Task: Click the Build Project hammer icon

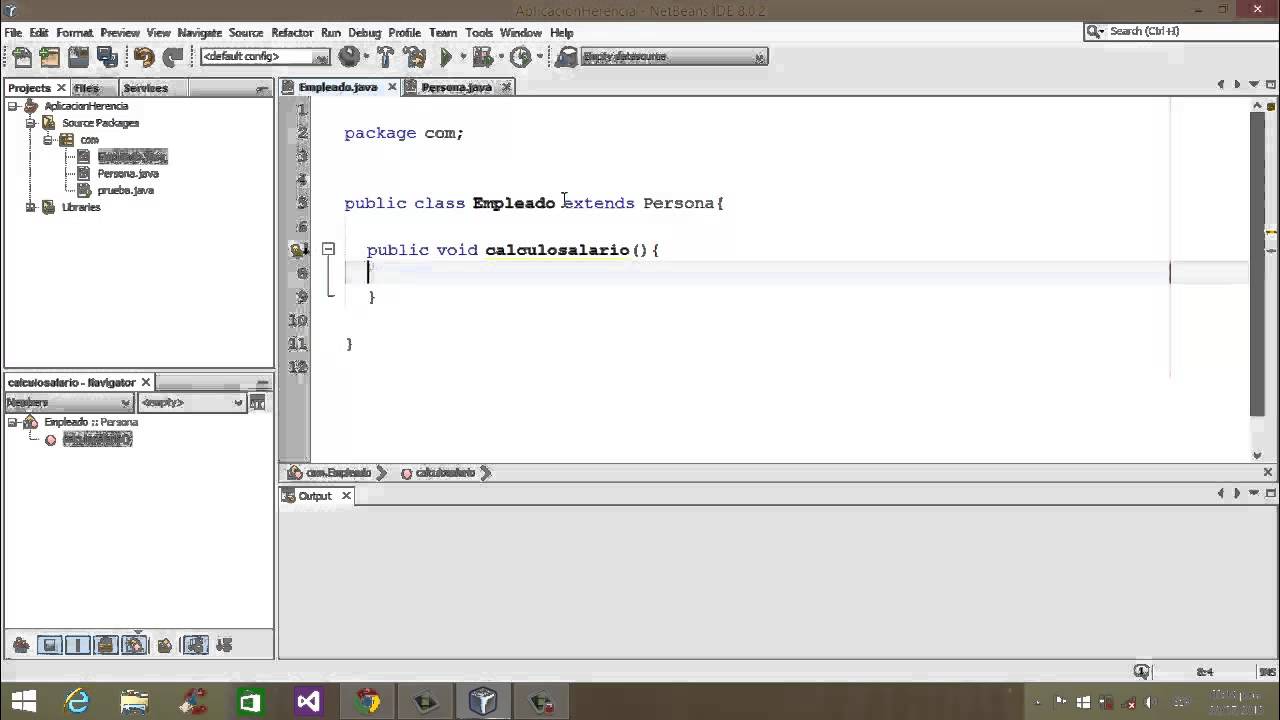Action: 386,57
